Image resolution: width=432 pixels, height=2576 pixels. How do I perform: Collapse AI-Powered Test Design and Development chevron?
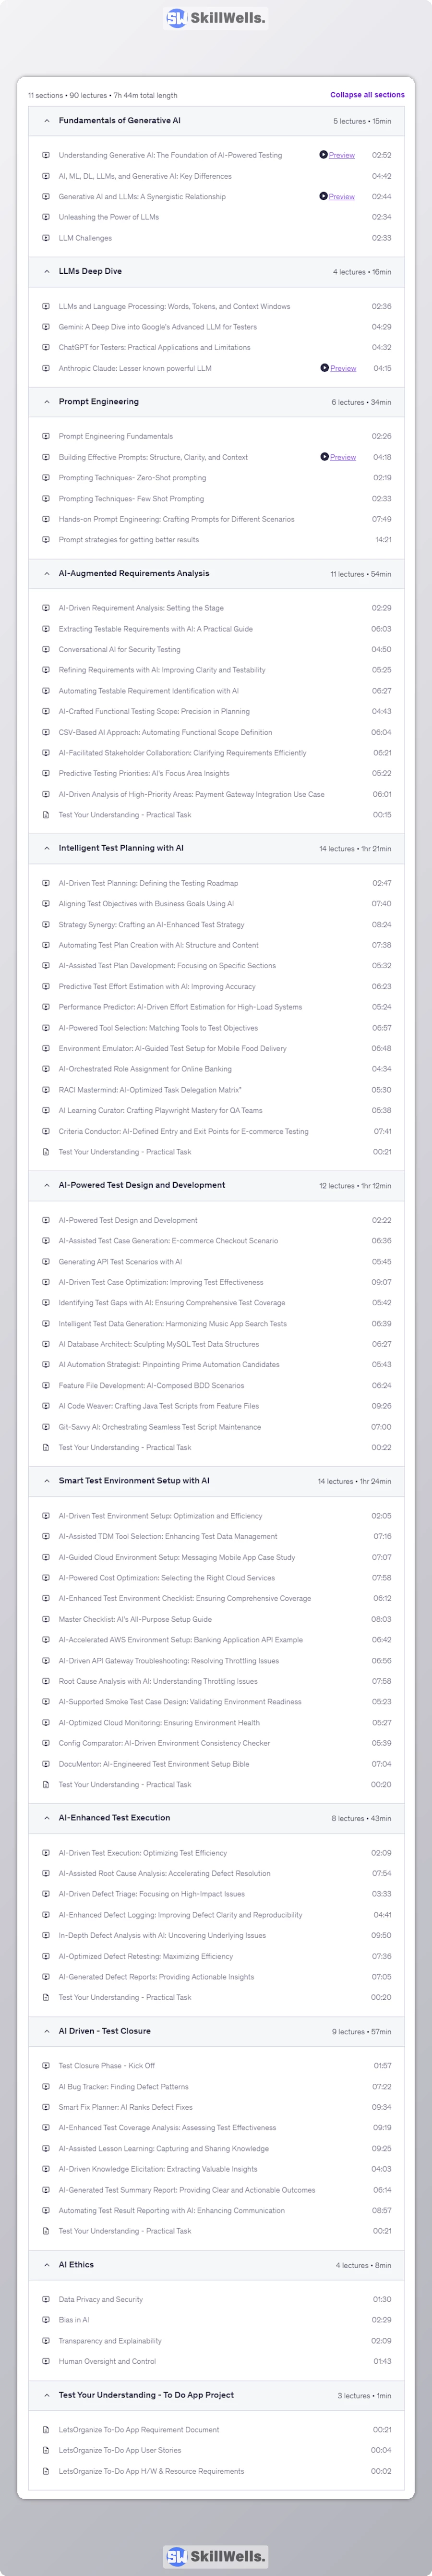click(x=46, y=1185)
